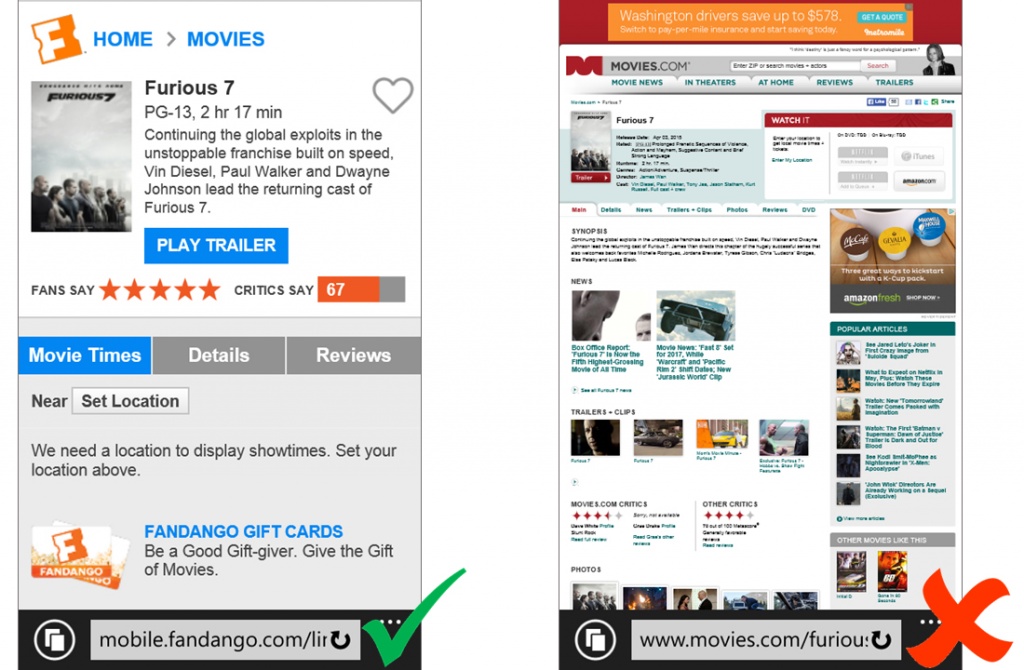Click the Set Location button

131,401
